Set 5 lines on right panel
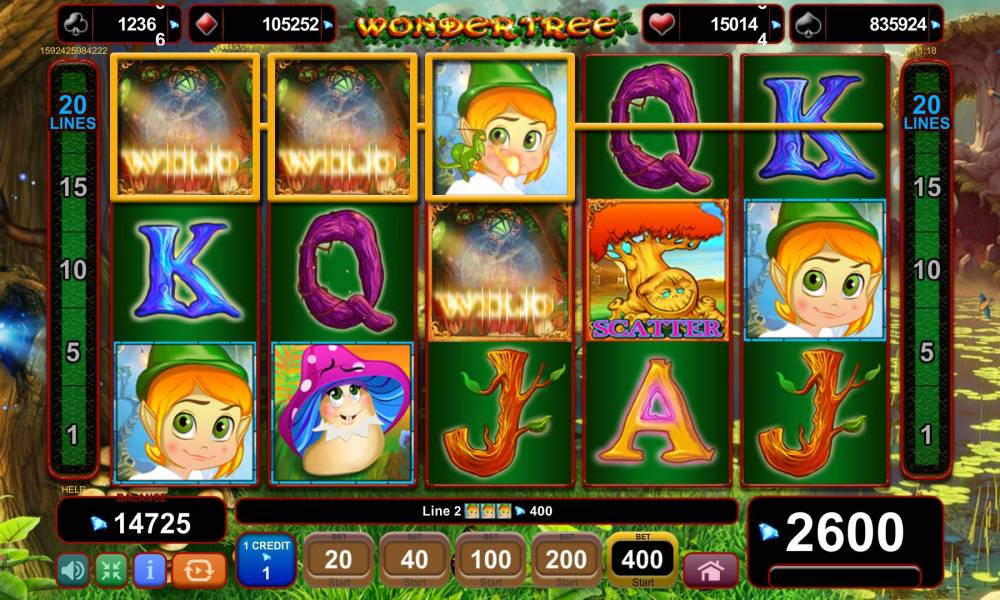The image size is (1000, 600). pyautogui.click(x=927, y=352)
